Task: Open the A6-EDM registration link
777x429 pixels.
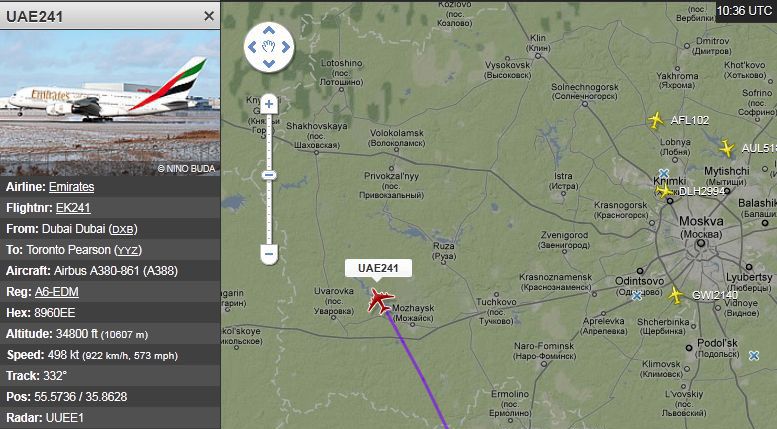Action: tap(56, 292)
